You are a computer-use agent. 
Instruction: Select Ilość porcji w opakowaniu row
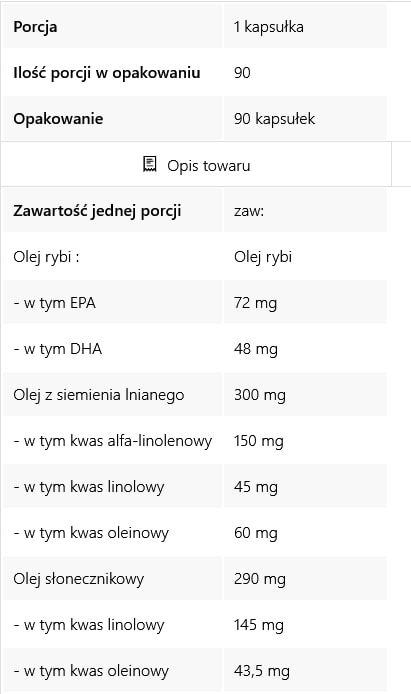195,73
